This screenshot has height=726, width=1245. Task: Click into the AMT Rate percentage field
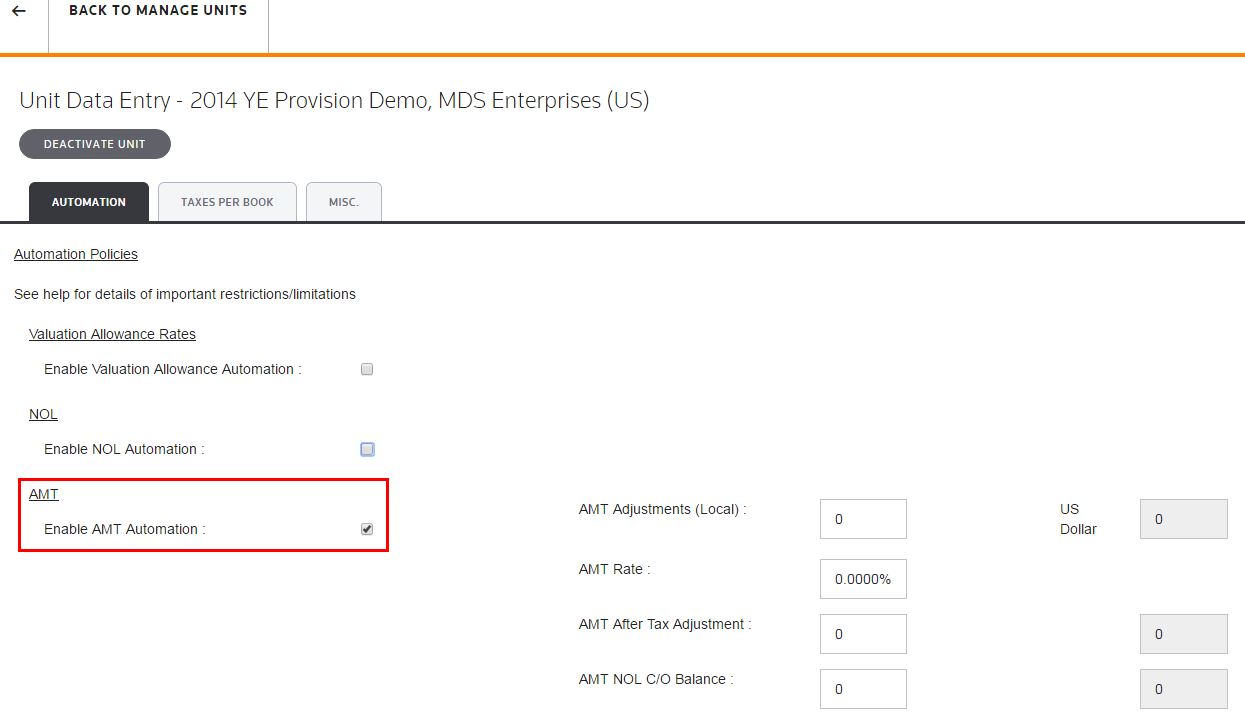[862, 579]
